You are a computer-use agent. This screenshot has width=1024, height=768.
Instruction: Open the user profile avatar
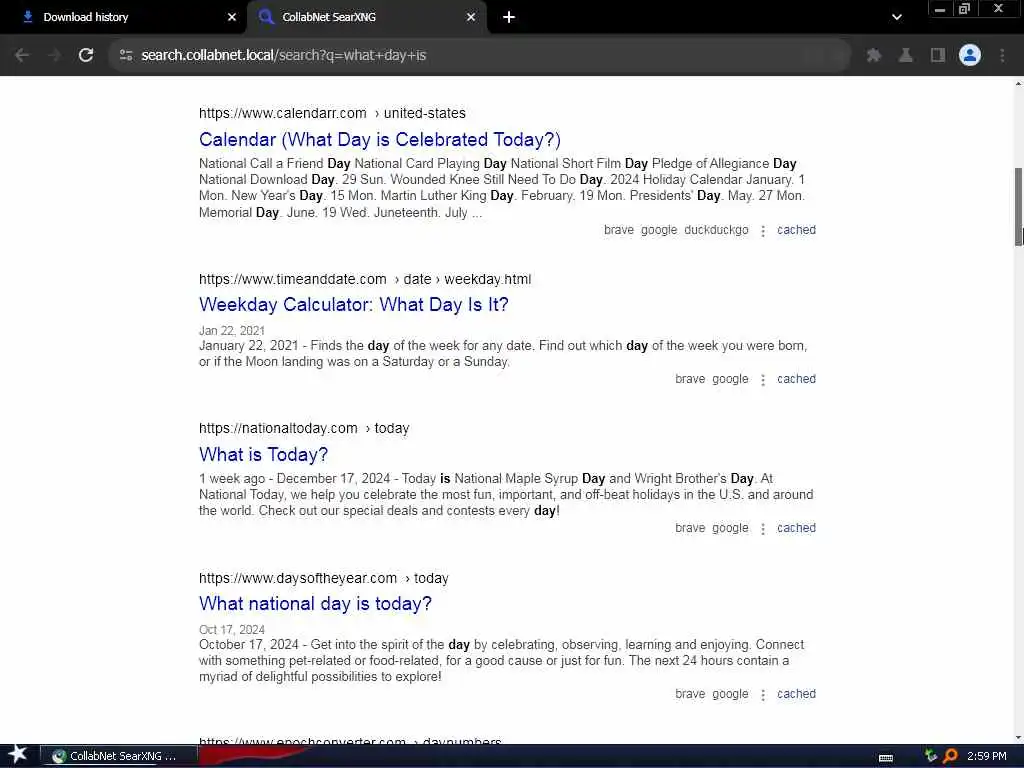[x=970, y=56]
